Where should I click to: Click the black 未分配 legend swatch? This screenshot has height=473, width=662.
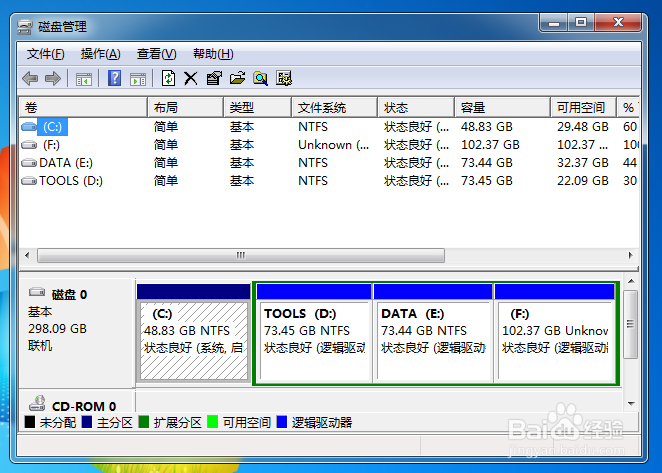pyautogui.click(x=30, y=422)
